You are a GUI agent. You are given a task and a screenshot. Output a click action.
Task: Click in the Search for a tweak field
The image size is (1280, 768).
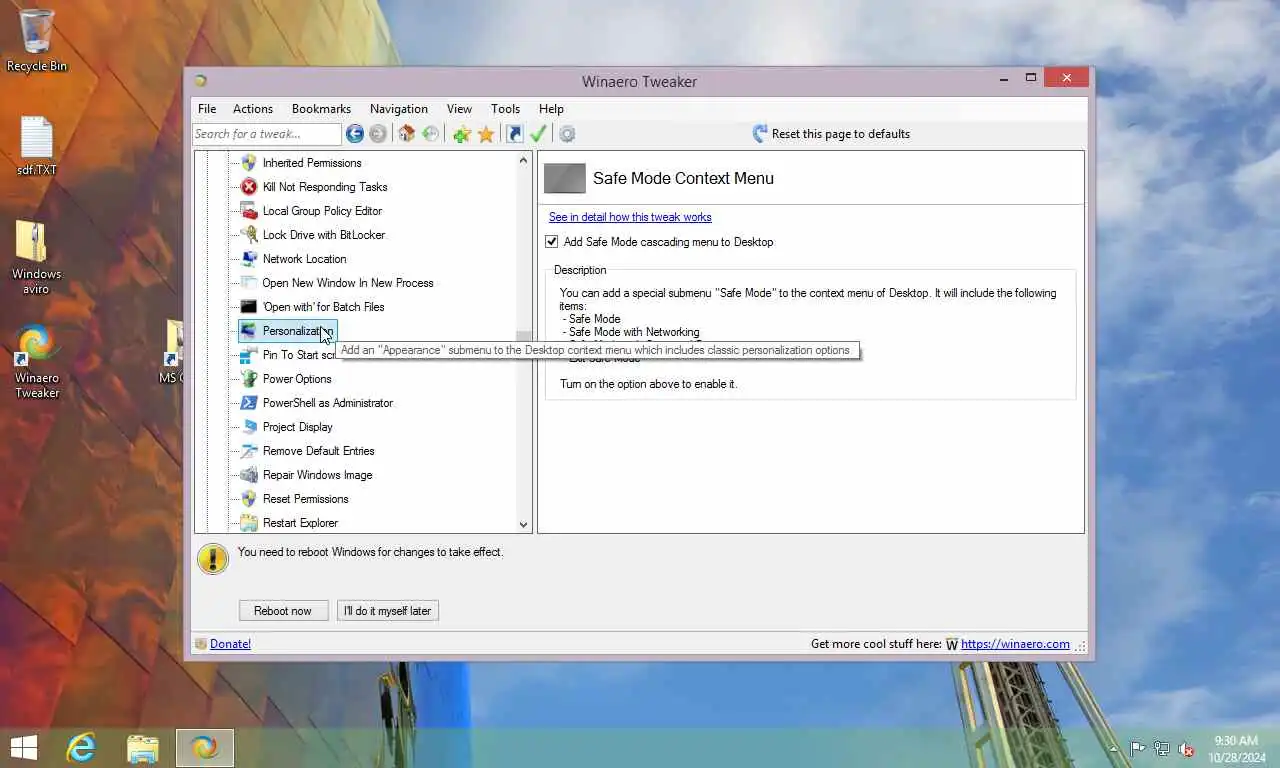267,134
